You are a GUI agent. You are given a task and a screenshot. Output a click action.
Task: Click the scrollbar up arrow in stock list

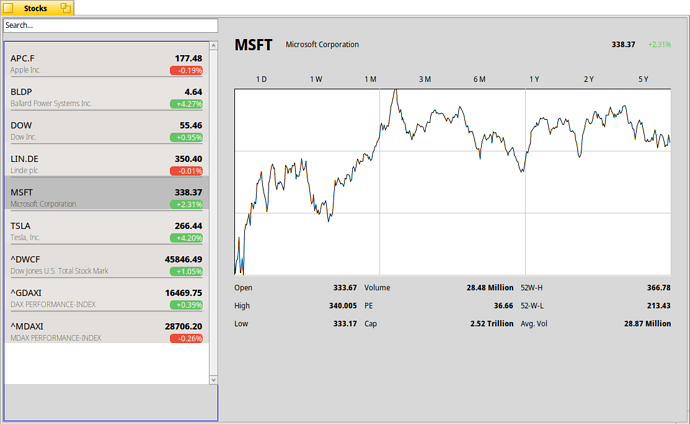(213, 45)
